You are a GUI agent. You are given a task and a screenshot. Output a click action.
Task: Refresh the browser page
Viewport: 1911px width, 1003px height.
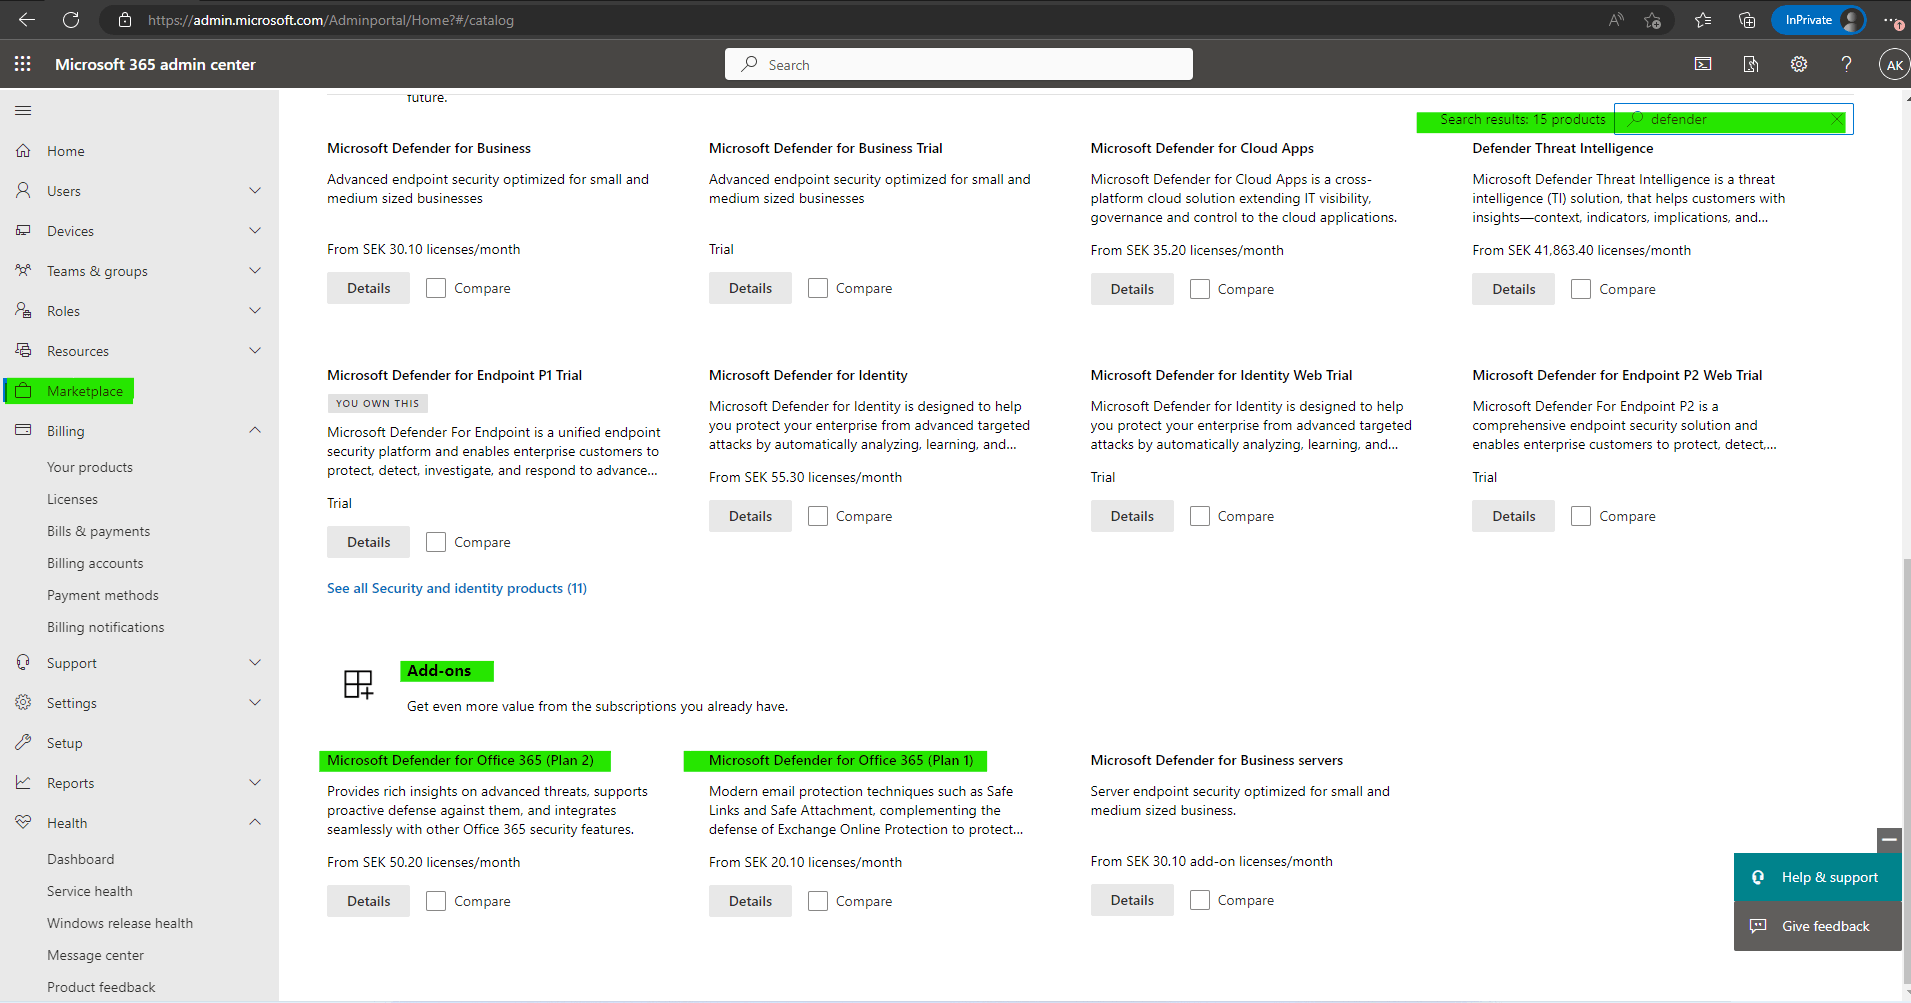pyautogui.click(x=71, y=20)
